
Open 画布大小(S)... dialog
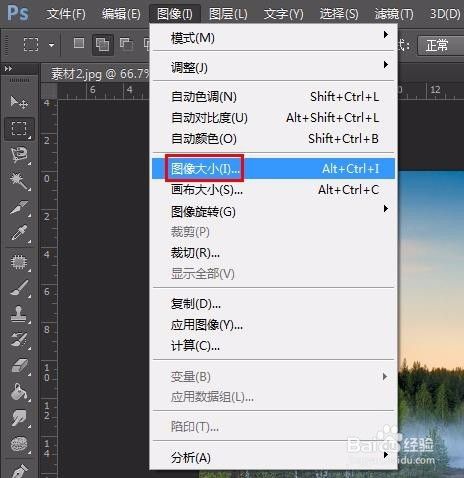[x=273, y=190]
